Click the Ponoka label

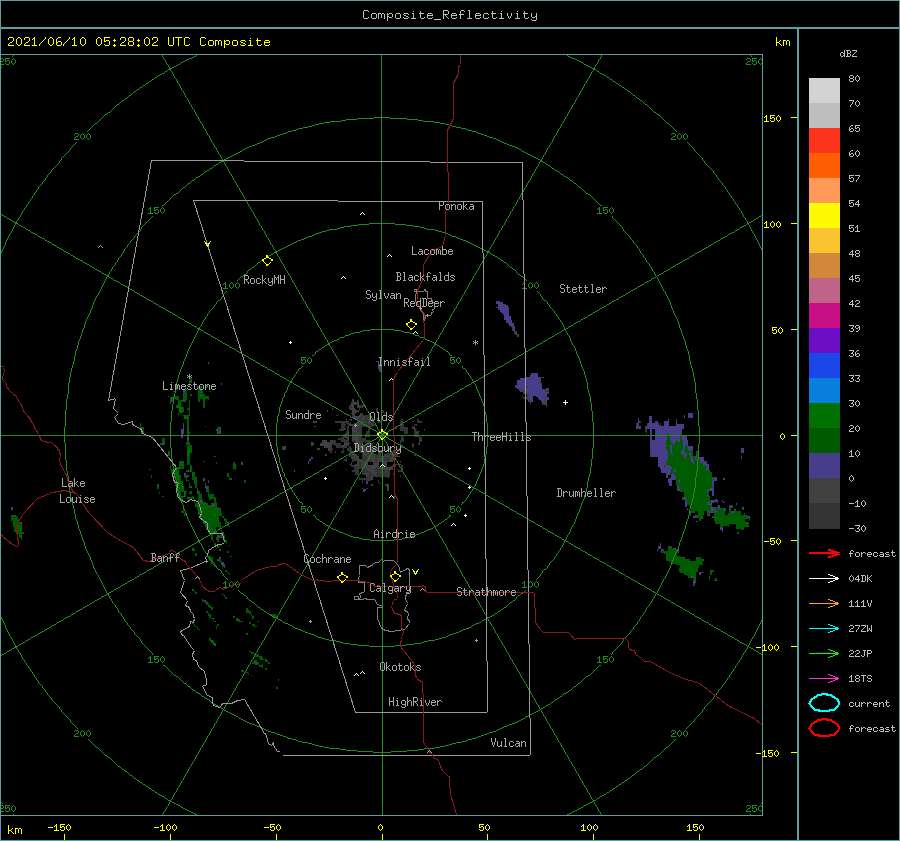tap(456, 206)
